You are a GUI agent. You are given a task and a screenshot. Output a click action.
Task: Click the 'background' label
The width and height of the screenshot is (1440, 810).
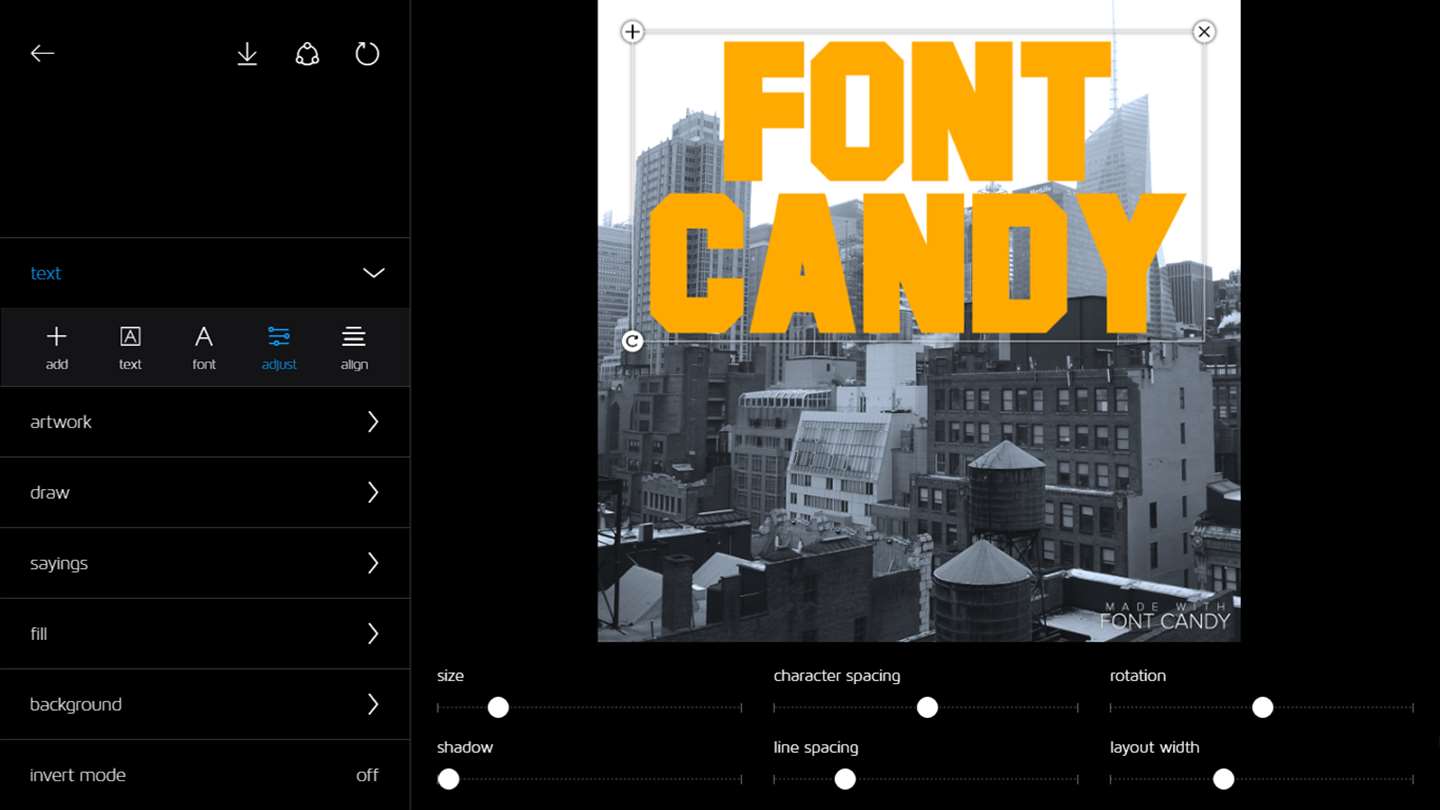pyautogui.click(x=76, y=705)
